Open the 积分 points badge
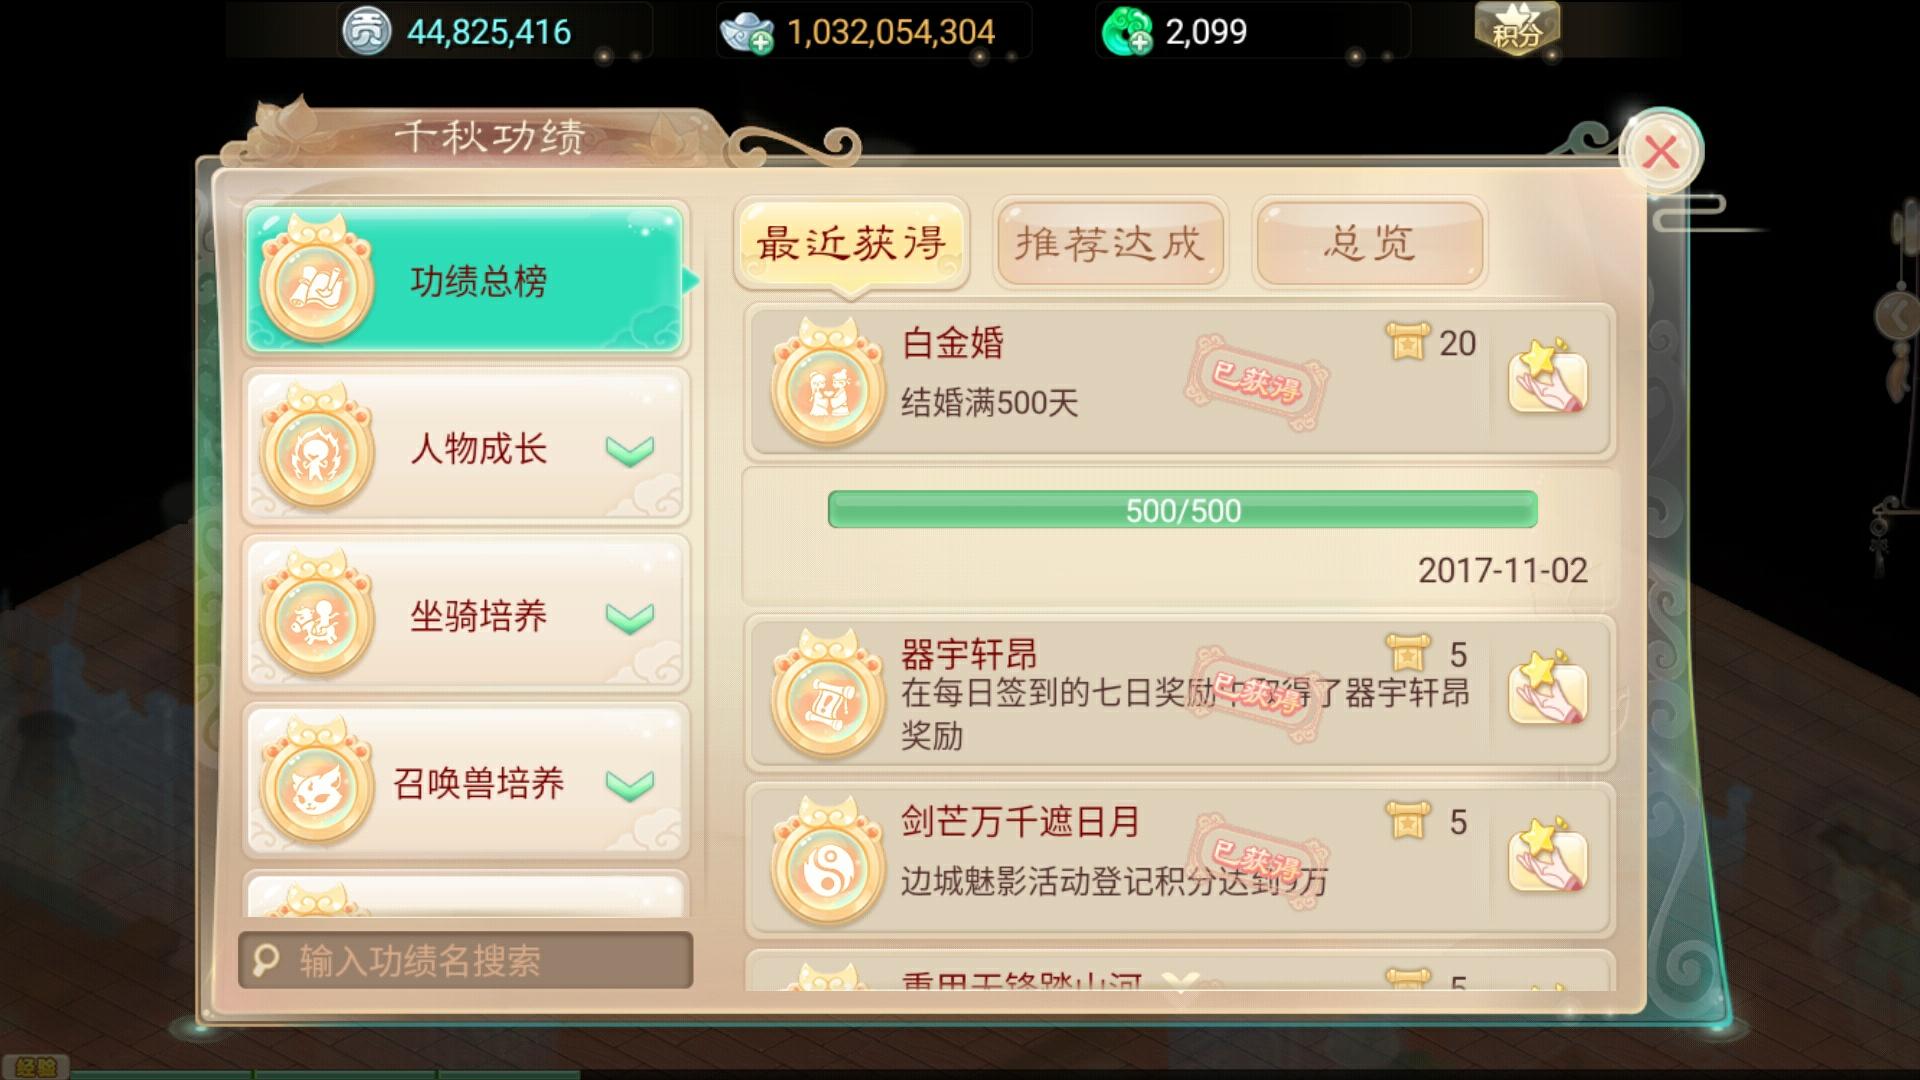Image resolution: width=1920 pixels, height=1080 pixels. pyautogui.click(x=1517, y=28)
